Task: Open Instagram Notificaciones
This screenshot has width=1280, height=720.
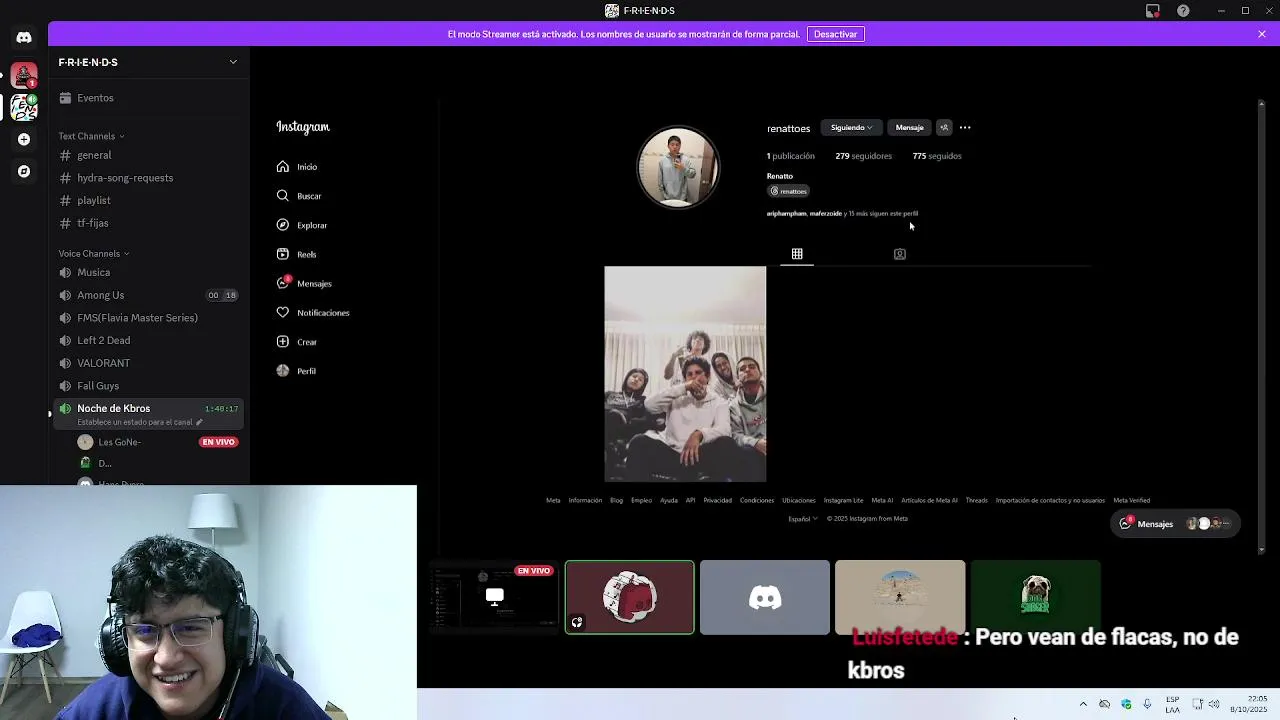Action: click(x=313, y=313)
